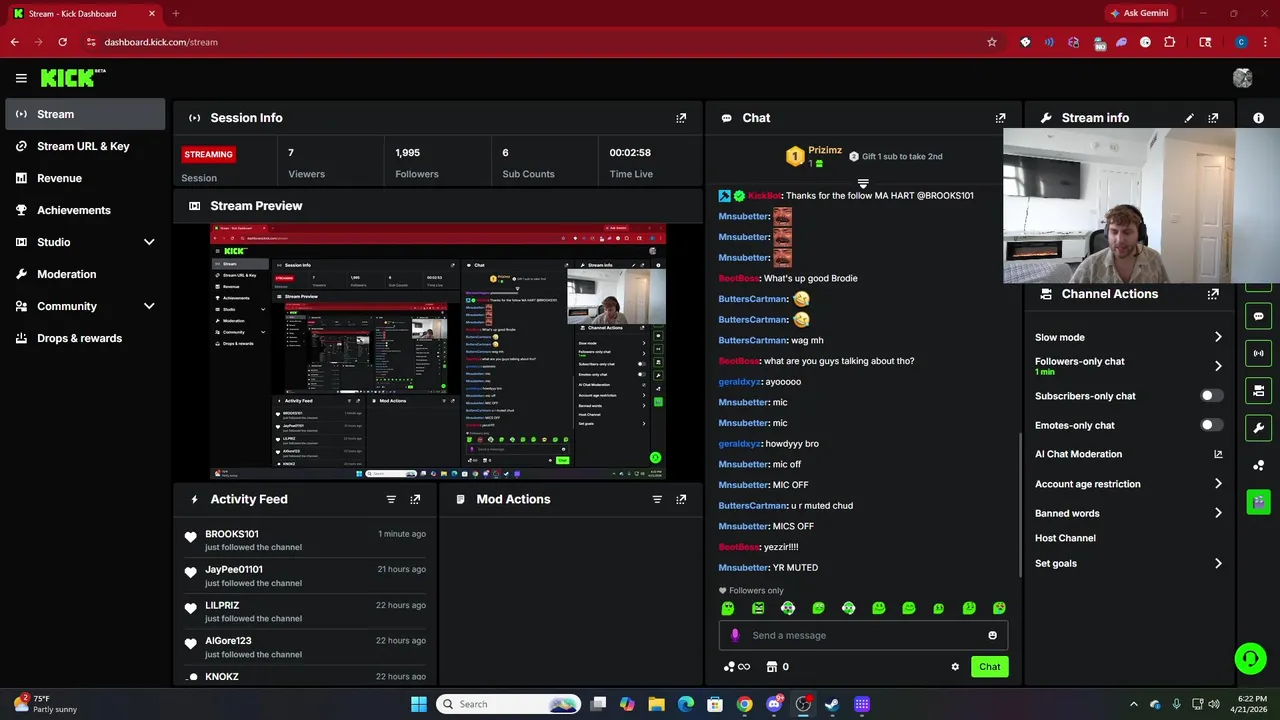Open profile avatar at top right
Image resolution: width=1280 pixels, height=720 pixels.
point(1243,78)
